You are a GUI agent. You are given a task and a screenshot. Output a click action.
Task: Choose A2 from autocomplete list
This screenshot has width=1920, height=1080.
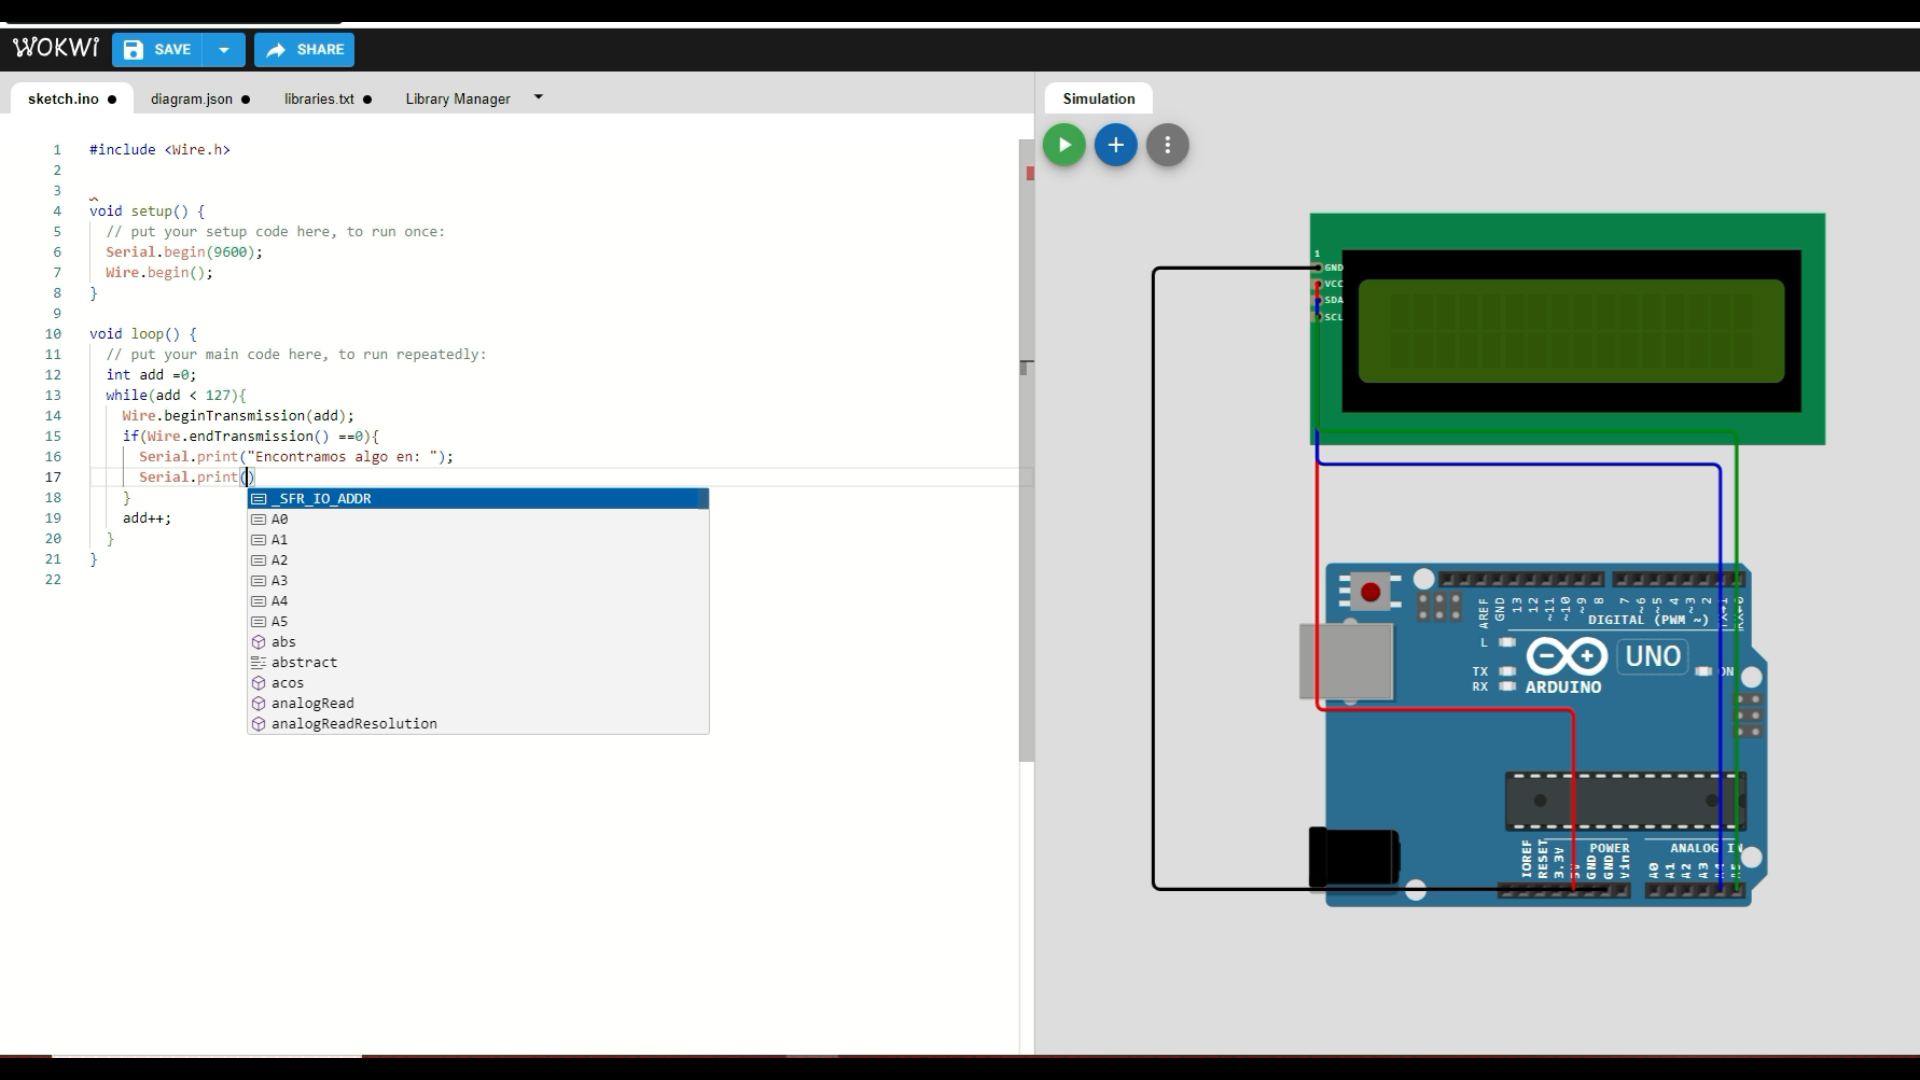tap(478, 560)
